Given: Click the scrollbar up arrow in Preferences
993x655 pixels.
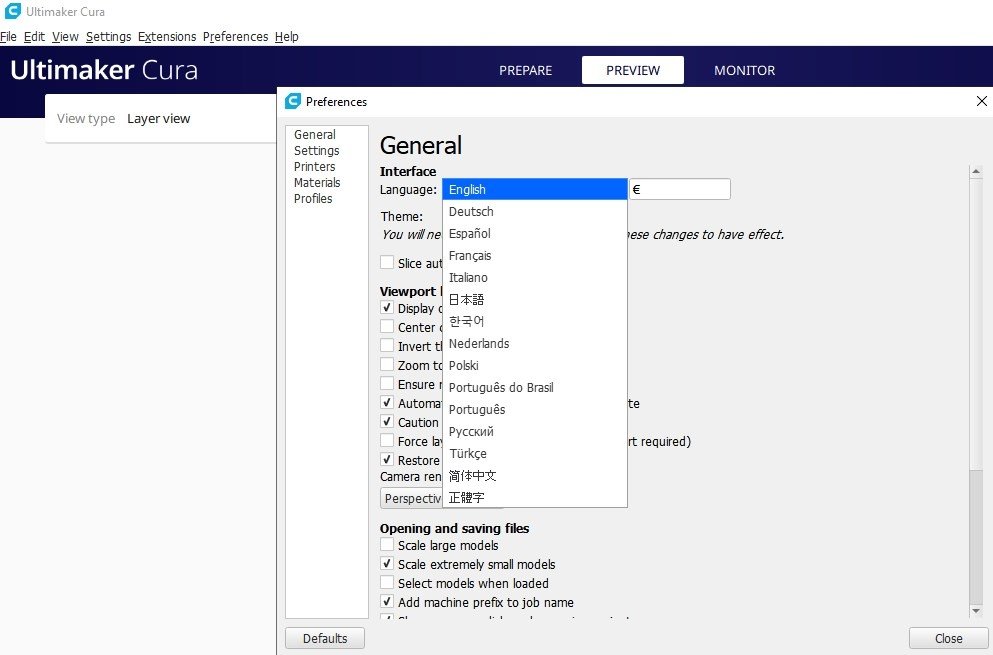Looking at the screenshot, I should point(976,171).
